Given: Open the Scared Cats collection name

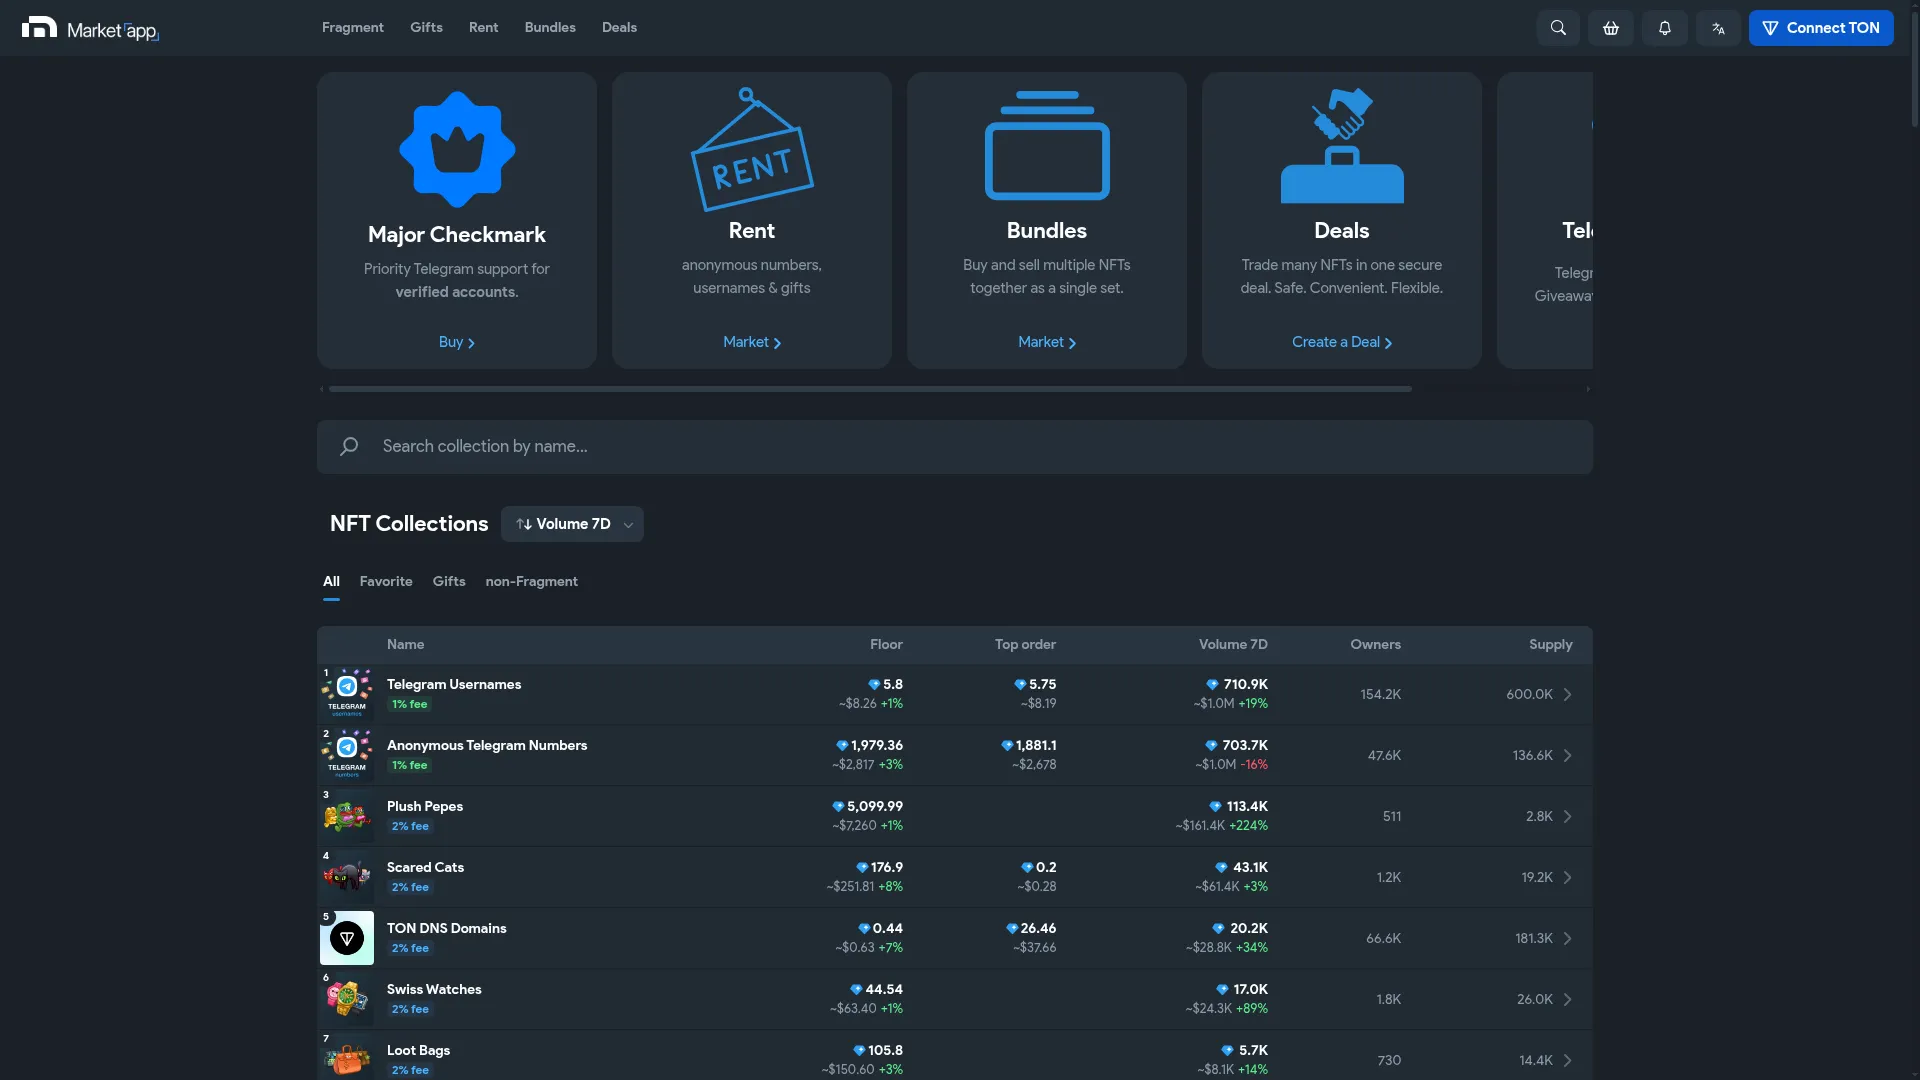Looking at the screenshot, I should click(x=425, y=868).
